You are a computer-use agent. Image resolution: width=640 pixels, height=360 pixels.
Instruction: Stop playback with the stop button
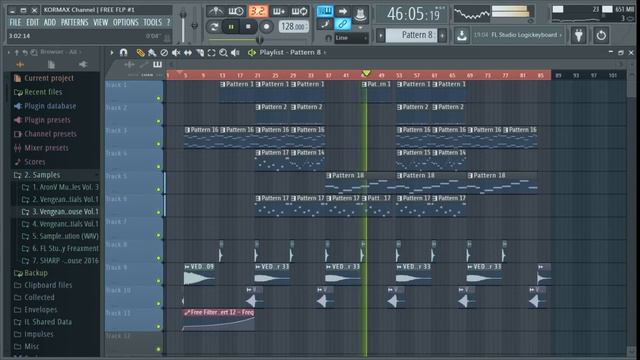248,27
